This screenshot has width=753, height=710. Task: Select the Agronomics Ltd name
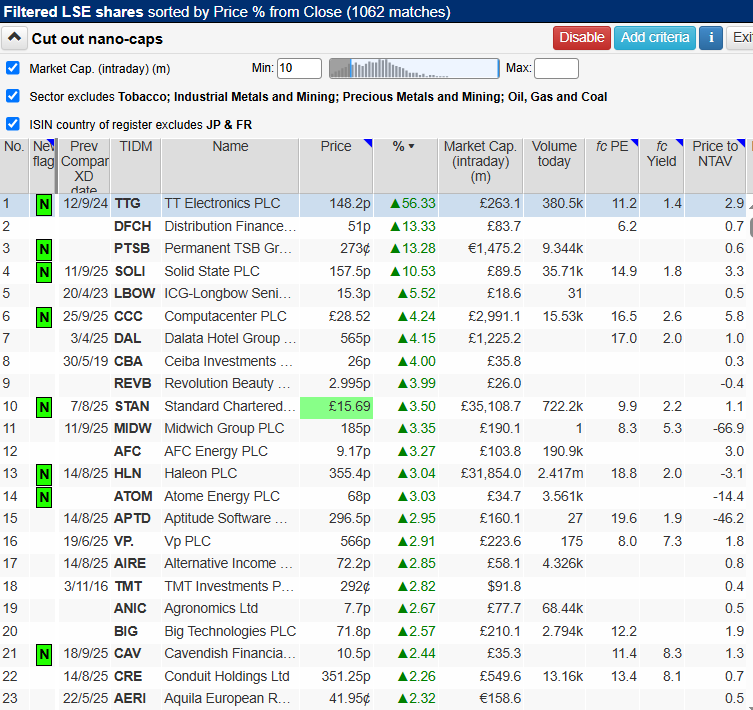point(211,608)
